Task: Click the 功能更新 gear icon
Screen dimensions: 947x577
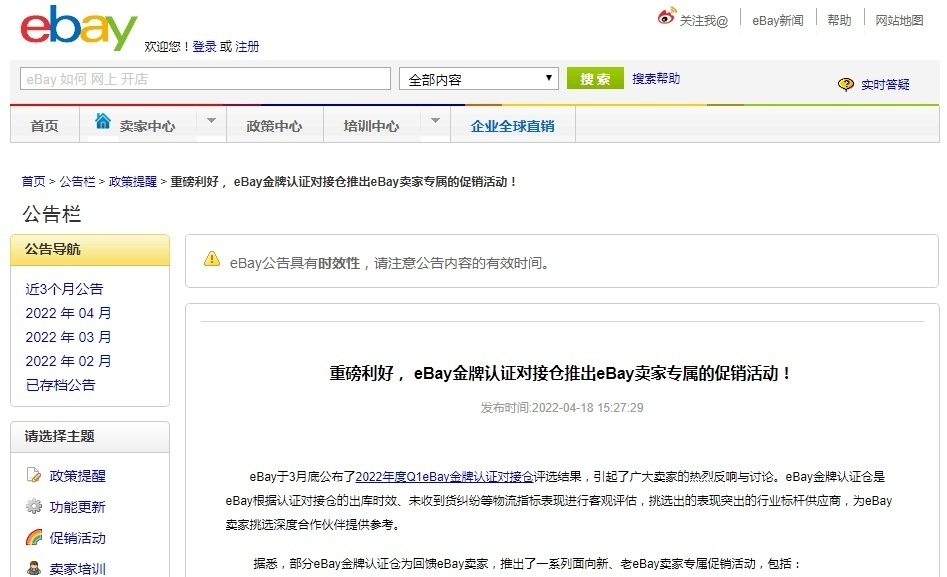Action: pos(34,506)
